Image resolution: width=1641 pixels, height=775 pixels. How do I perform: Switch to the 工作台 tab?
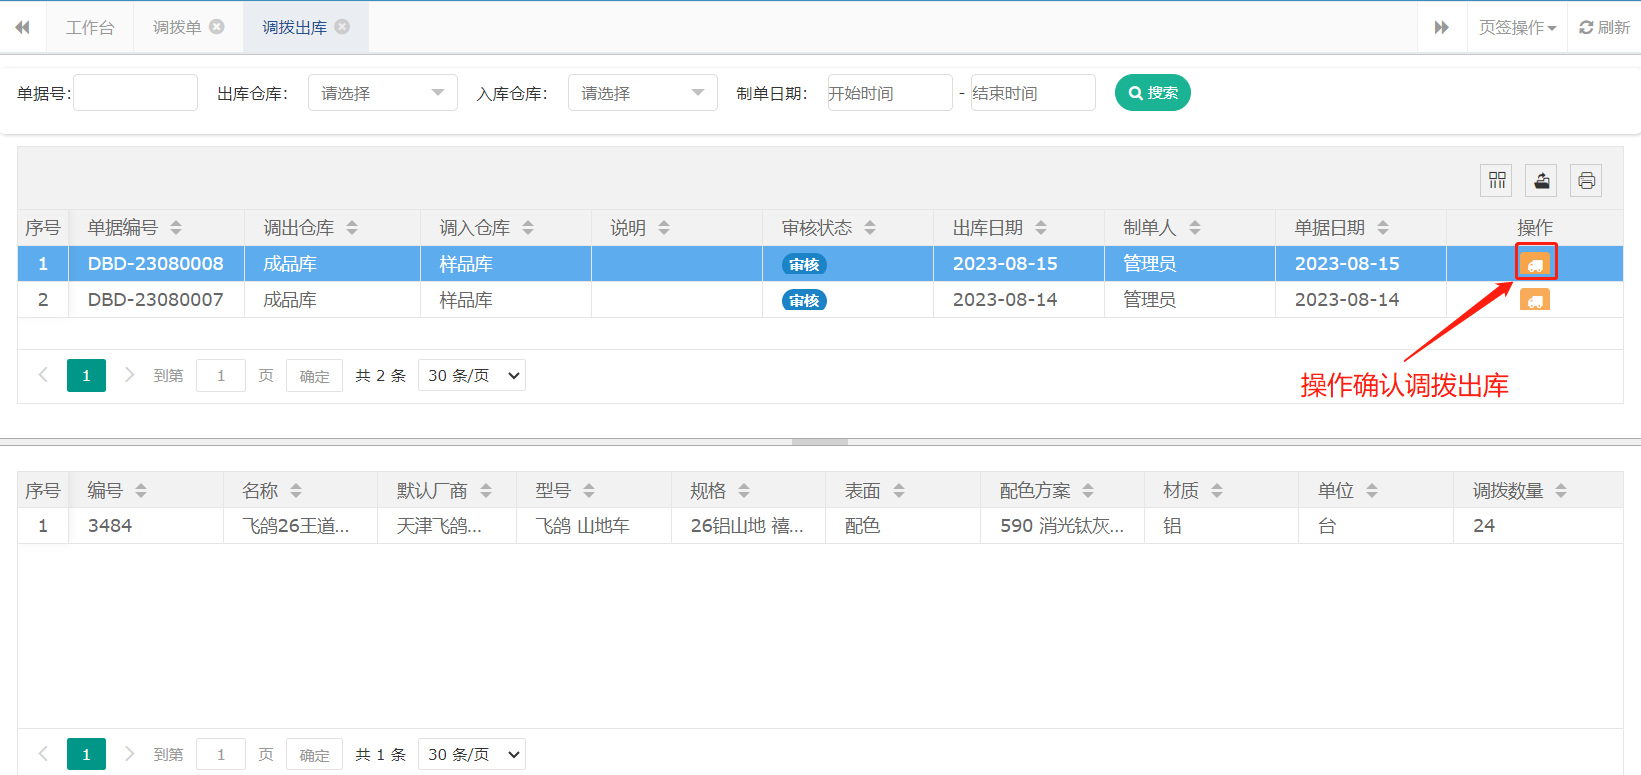[x=90, y=27]
